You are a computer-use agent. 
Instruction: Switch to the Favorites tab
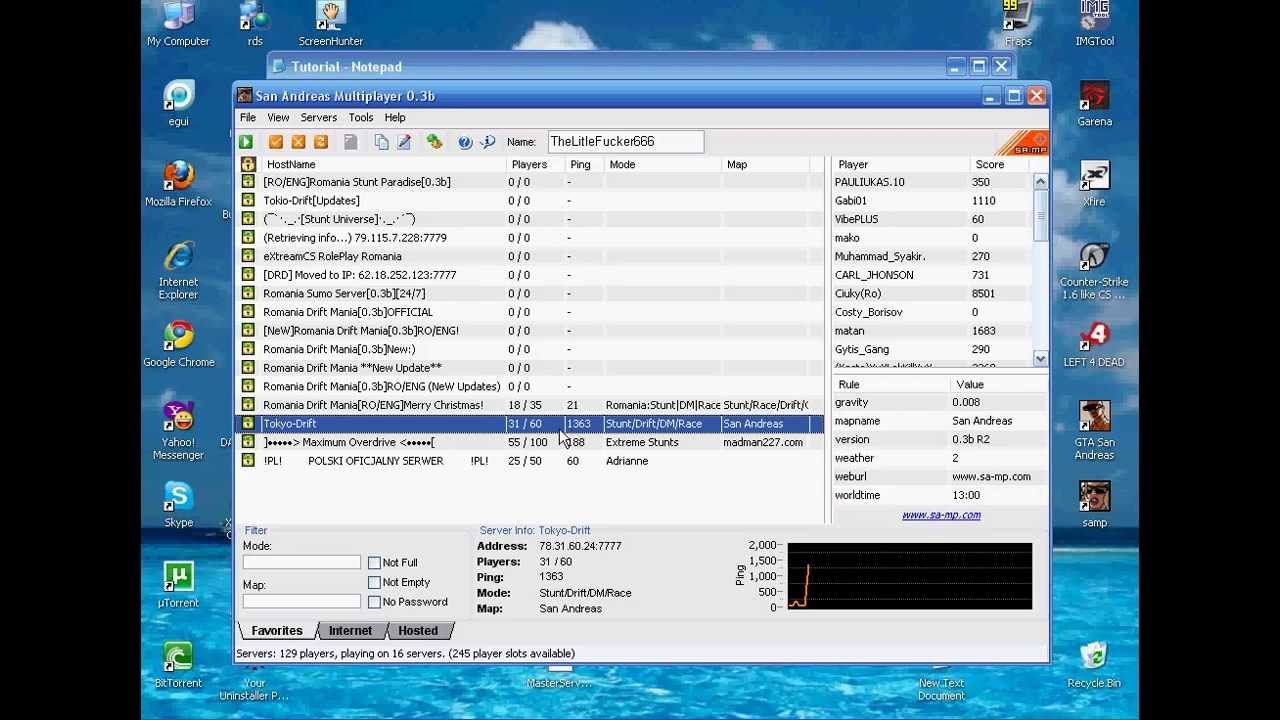(277, 631)
